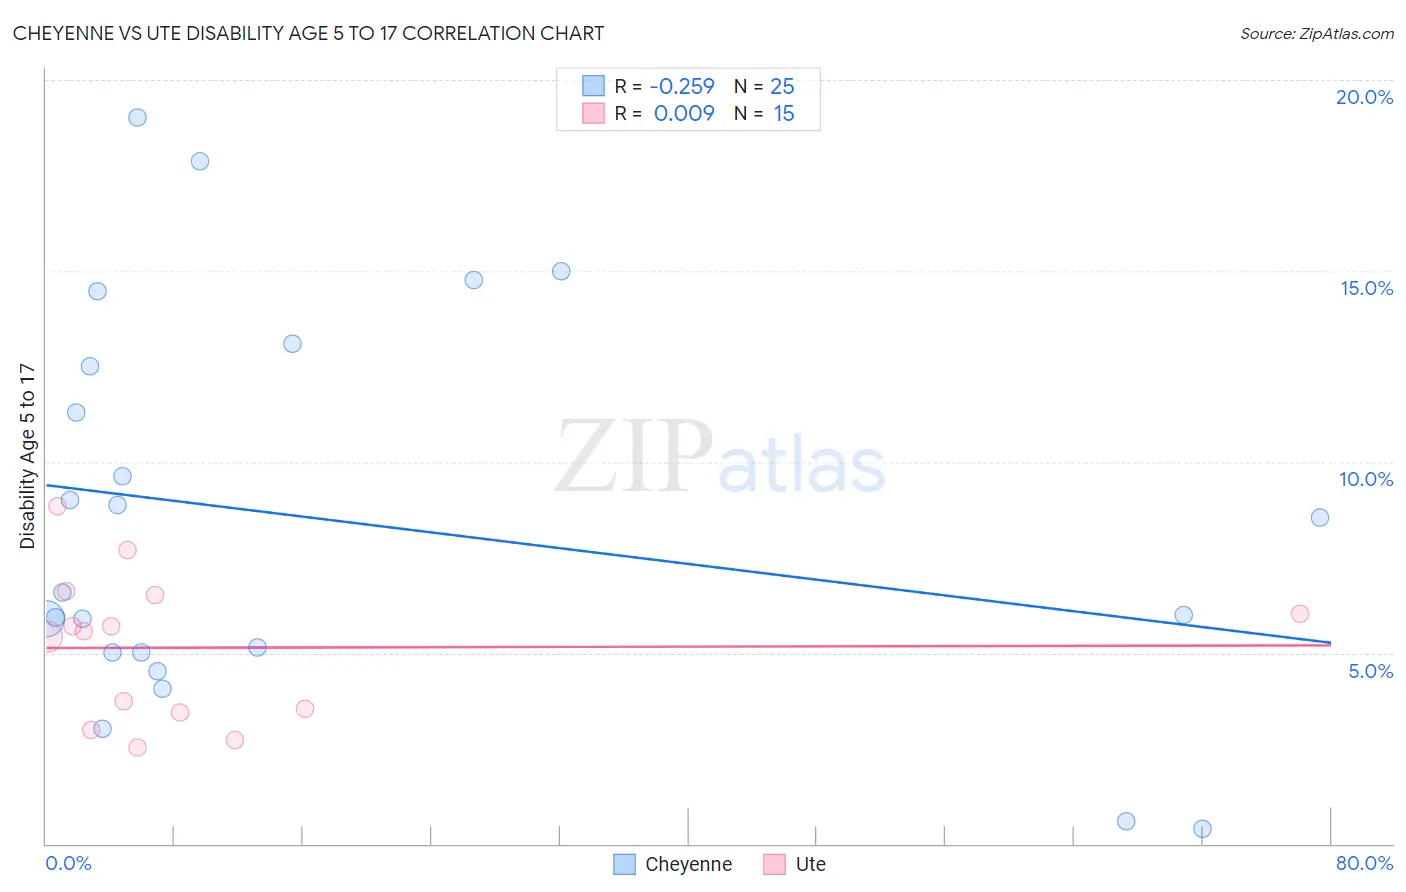
Task: Click the pink swatch beside R = 0.009
Action: point(593,113)
